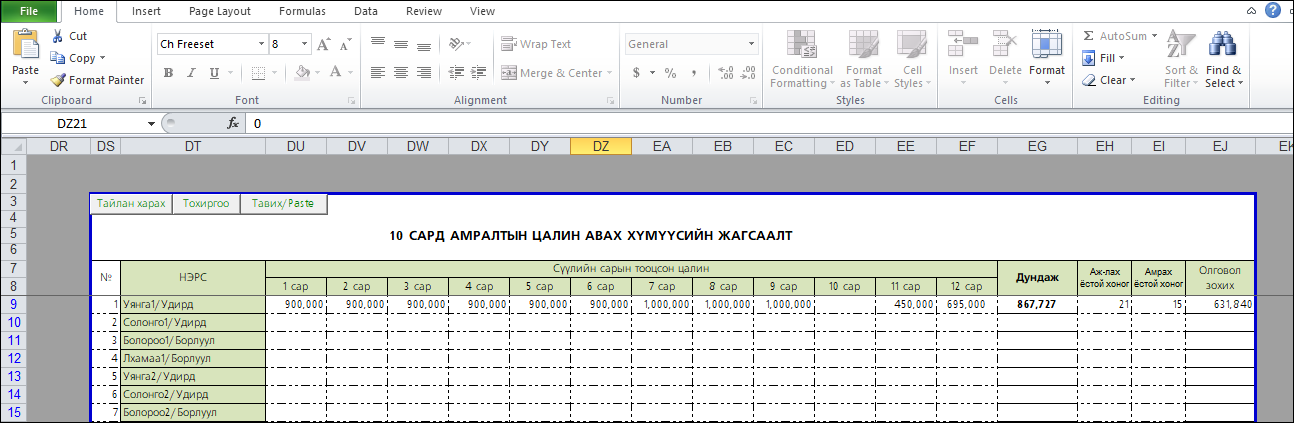This screenshot has width=1294, height=423.
Task: Open Find & Select binoculars
Action: click(x=1223, y=61)
